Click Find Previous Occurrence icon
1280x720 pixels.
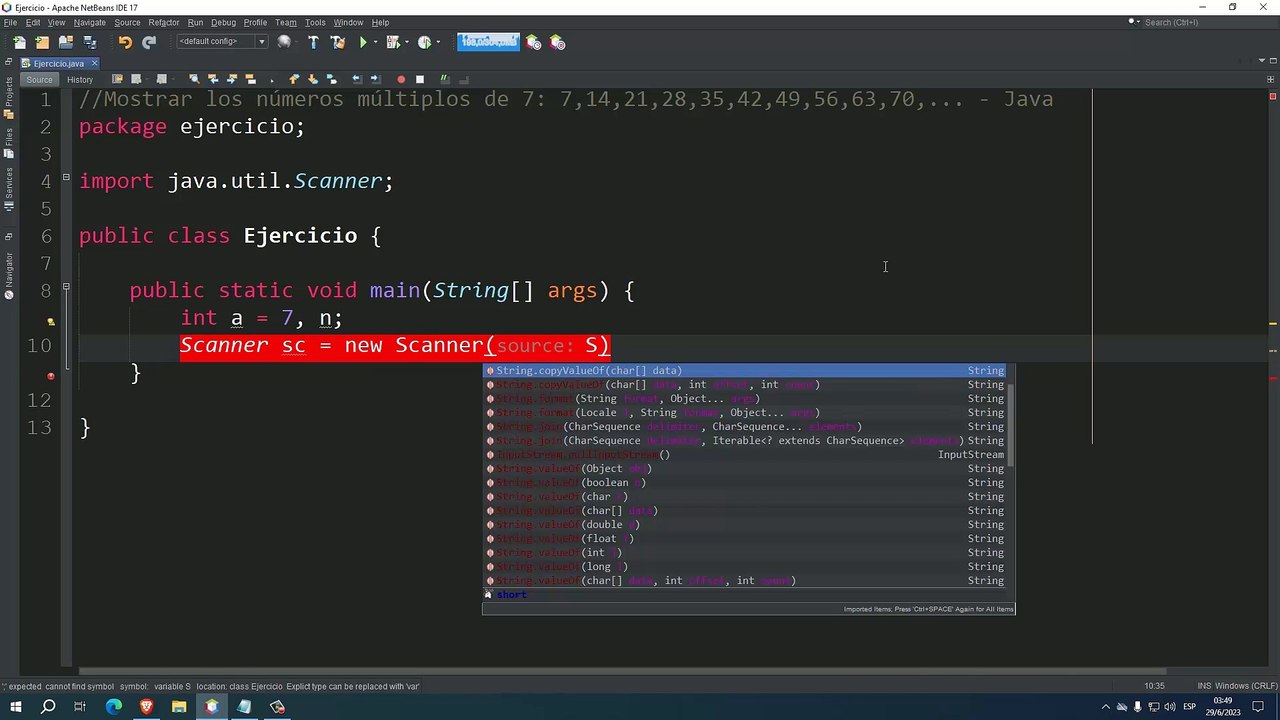point(213,79)
